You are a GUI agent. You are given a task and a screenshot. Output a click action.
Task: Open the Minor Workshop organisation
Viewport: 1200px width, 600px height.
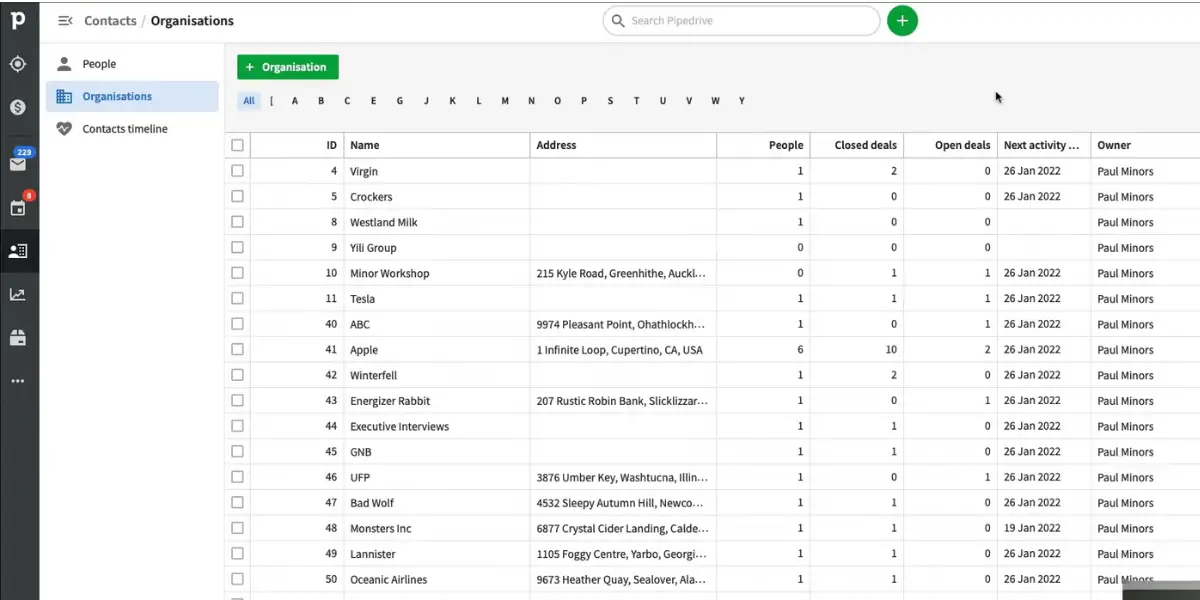(389, 273)
